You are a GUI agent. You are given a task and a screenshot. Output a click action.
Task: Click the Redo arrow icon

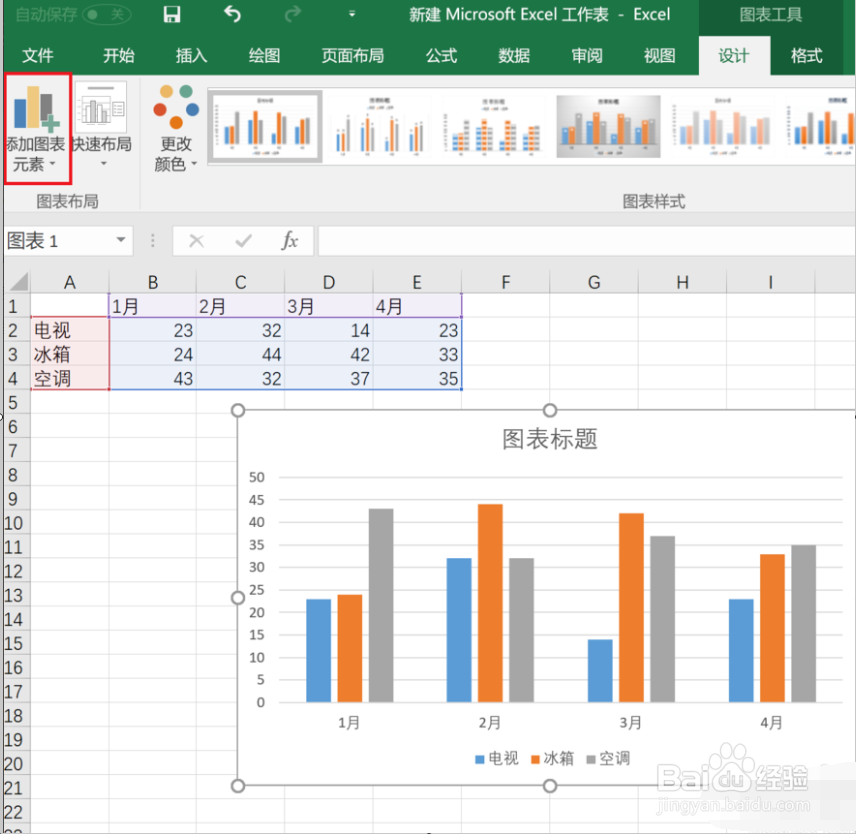click(293, 14)
